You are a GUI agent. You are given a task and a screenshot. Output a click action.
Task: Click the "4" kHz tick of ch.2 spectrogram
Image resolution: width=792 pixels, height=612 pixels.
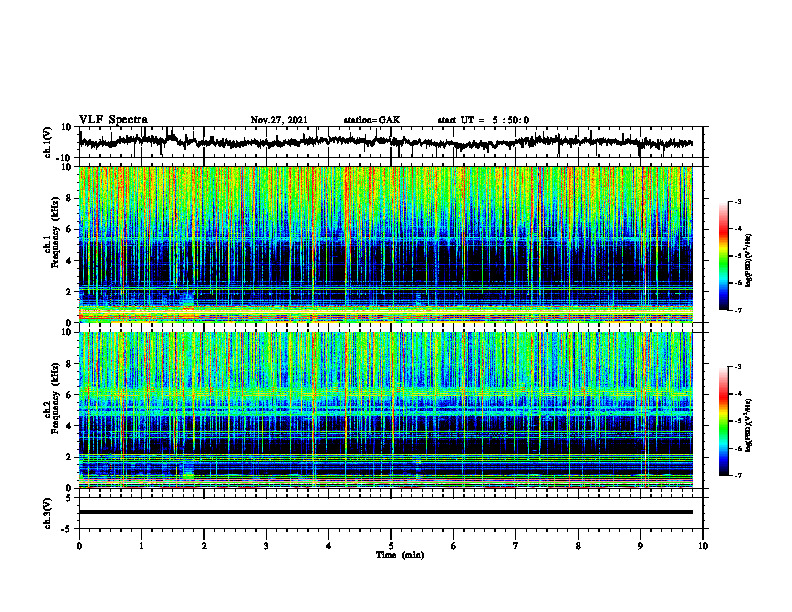tap(71, 426)
